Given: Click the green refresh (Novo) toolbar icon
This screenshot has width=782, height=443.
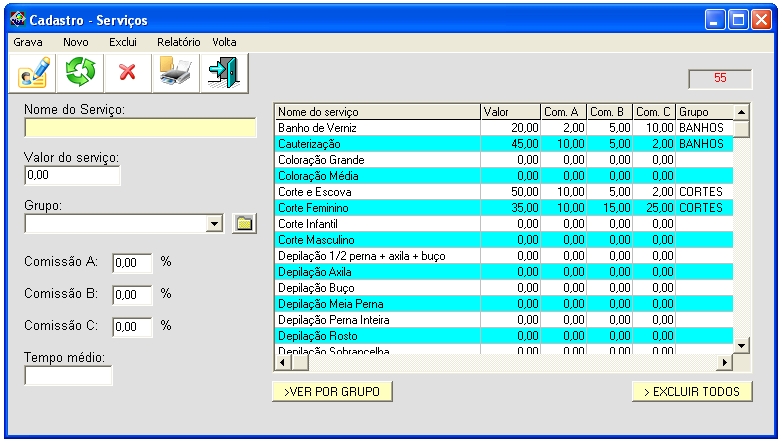Looking at the screenshot, I should point(80,73).
